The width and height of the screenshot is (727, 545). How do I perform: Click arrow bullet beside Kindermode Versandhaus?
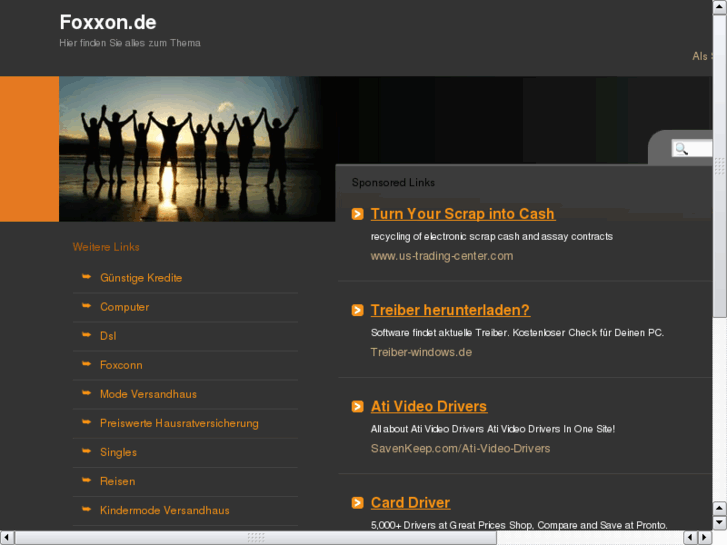pyautogui.click(x=86, y=509)
